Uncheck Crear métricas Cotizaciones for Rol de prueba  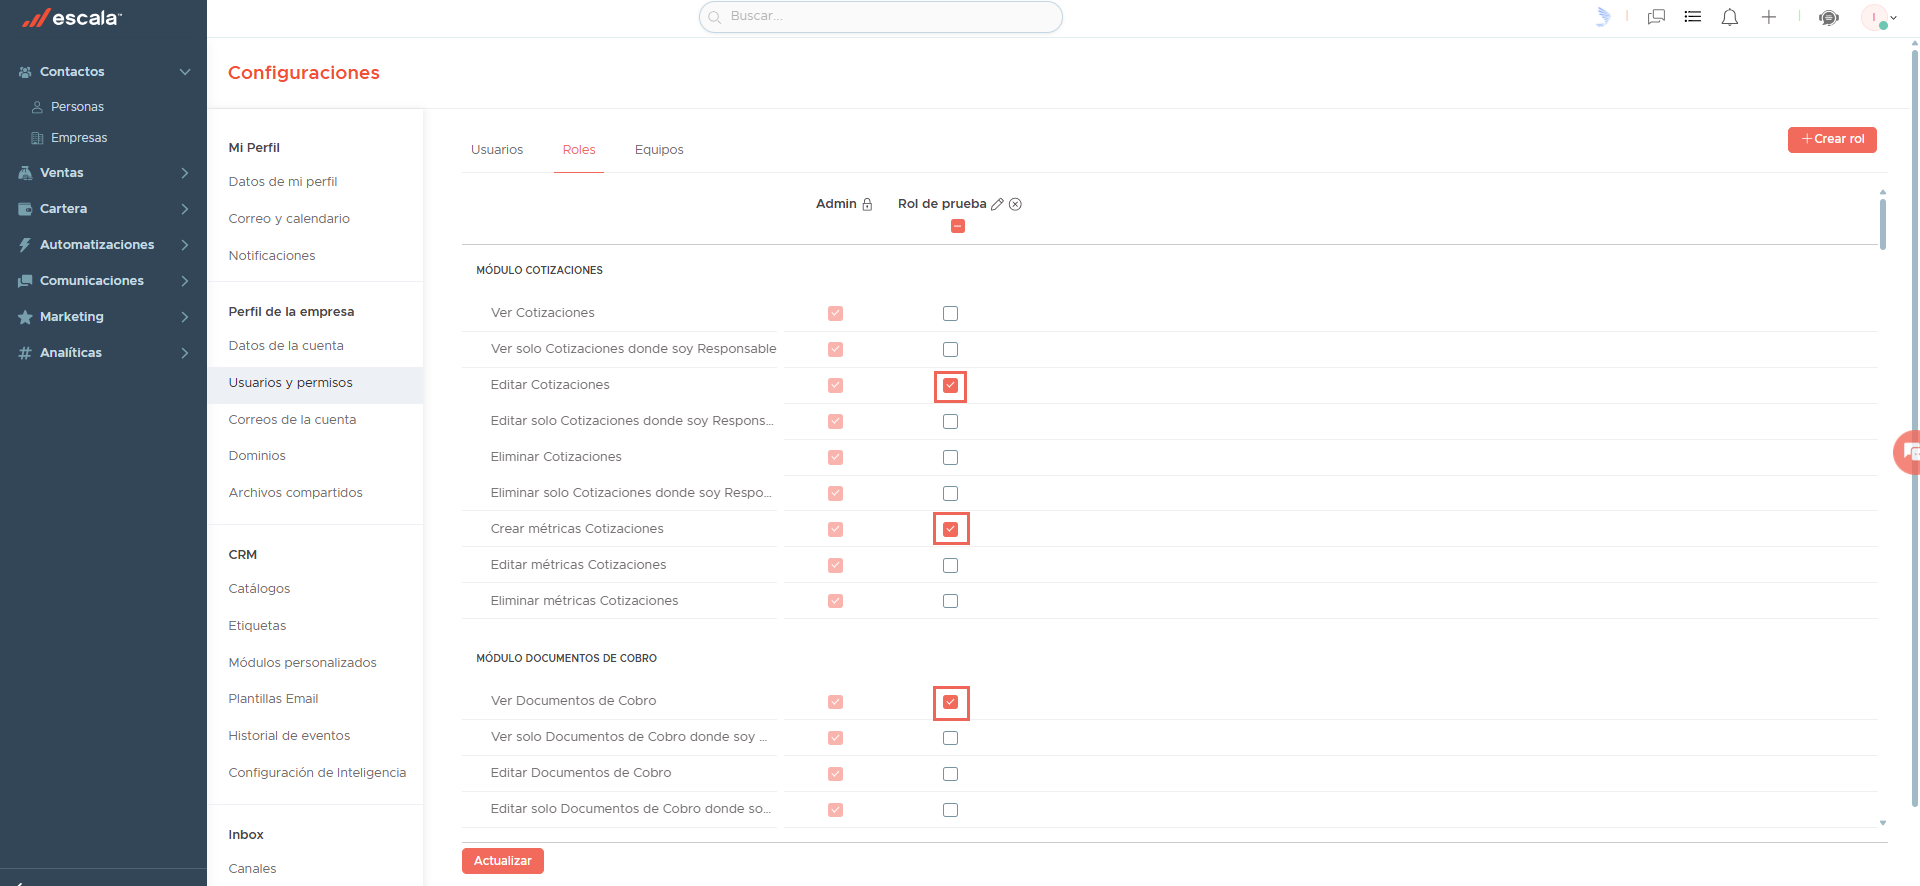point(950,529)
